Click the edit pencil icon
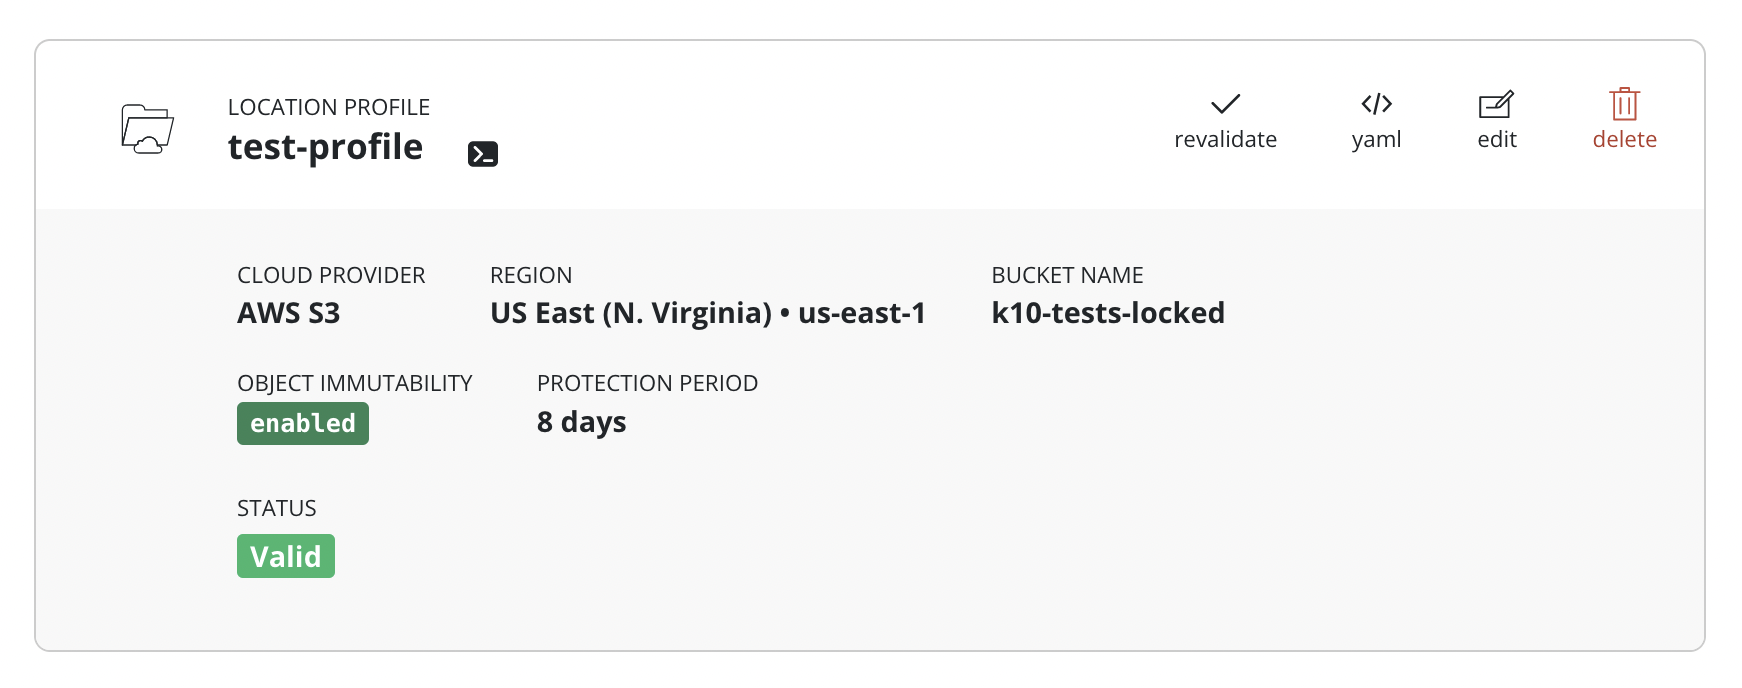1742x688 pixels. click(1496, 104)
